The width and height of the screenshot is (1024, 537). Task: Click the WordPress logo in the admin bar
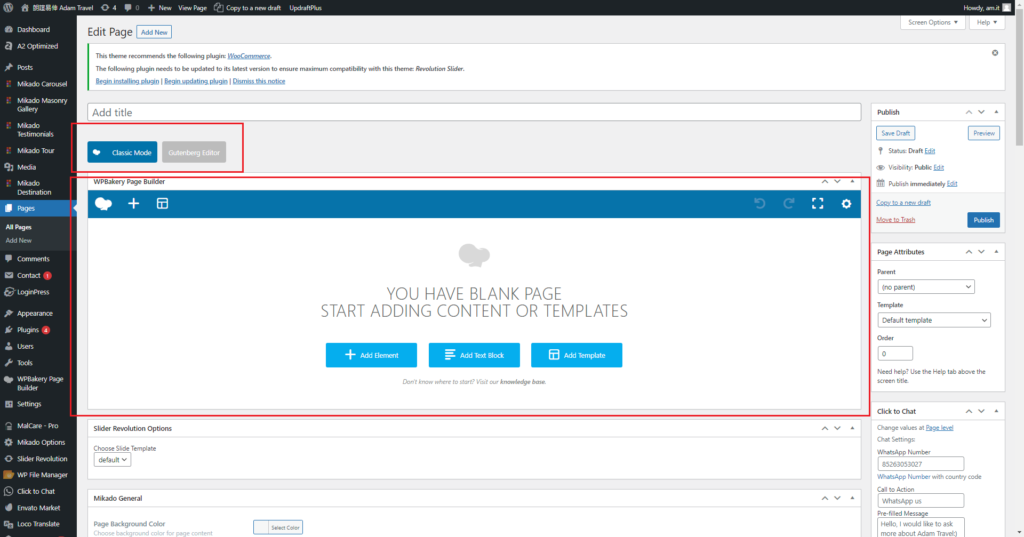[8, 8]
